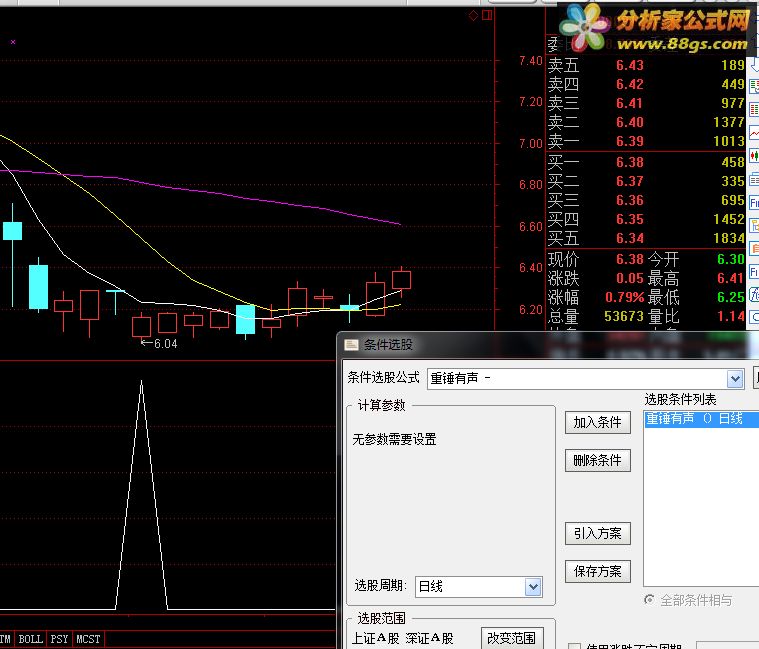Select the 全部条件相与 radio button
The height and width of the screenshot is (649, 759).
[649, 600]
